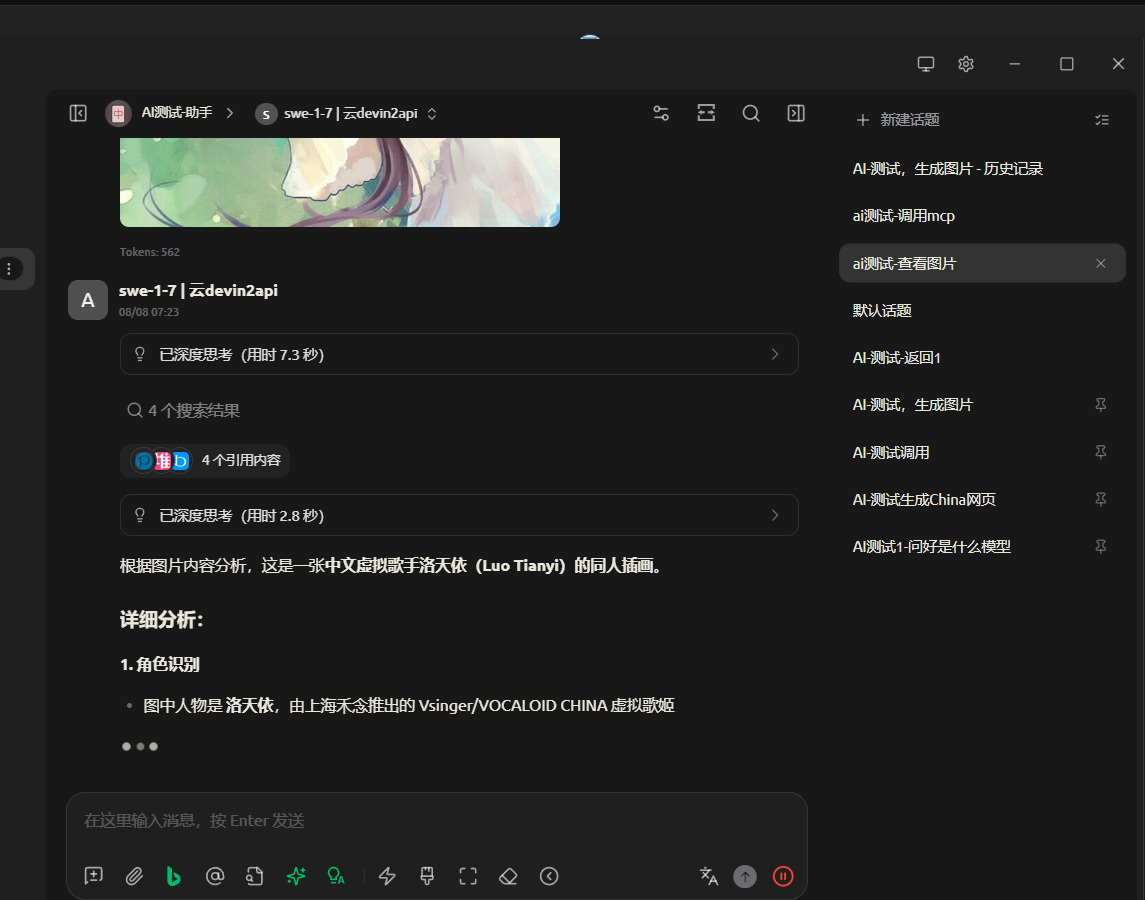View the uploaded illustration image
The width and height of the screenshot is (1145, 900).
point(340,182)
